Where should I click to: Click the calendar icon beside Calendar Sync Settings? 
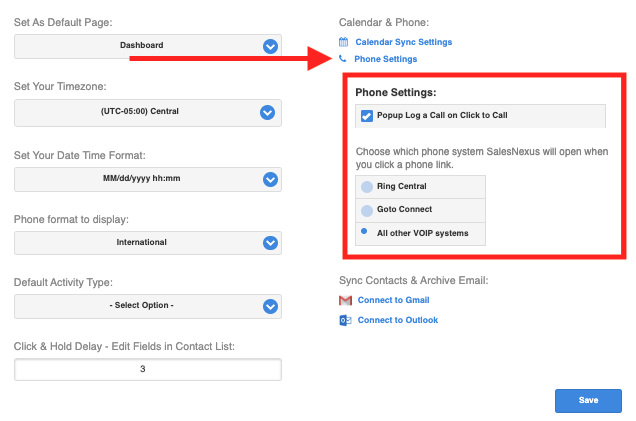[x=345, y=42]
